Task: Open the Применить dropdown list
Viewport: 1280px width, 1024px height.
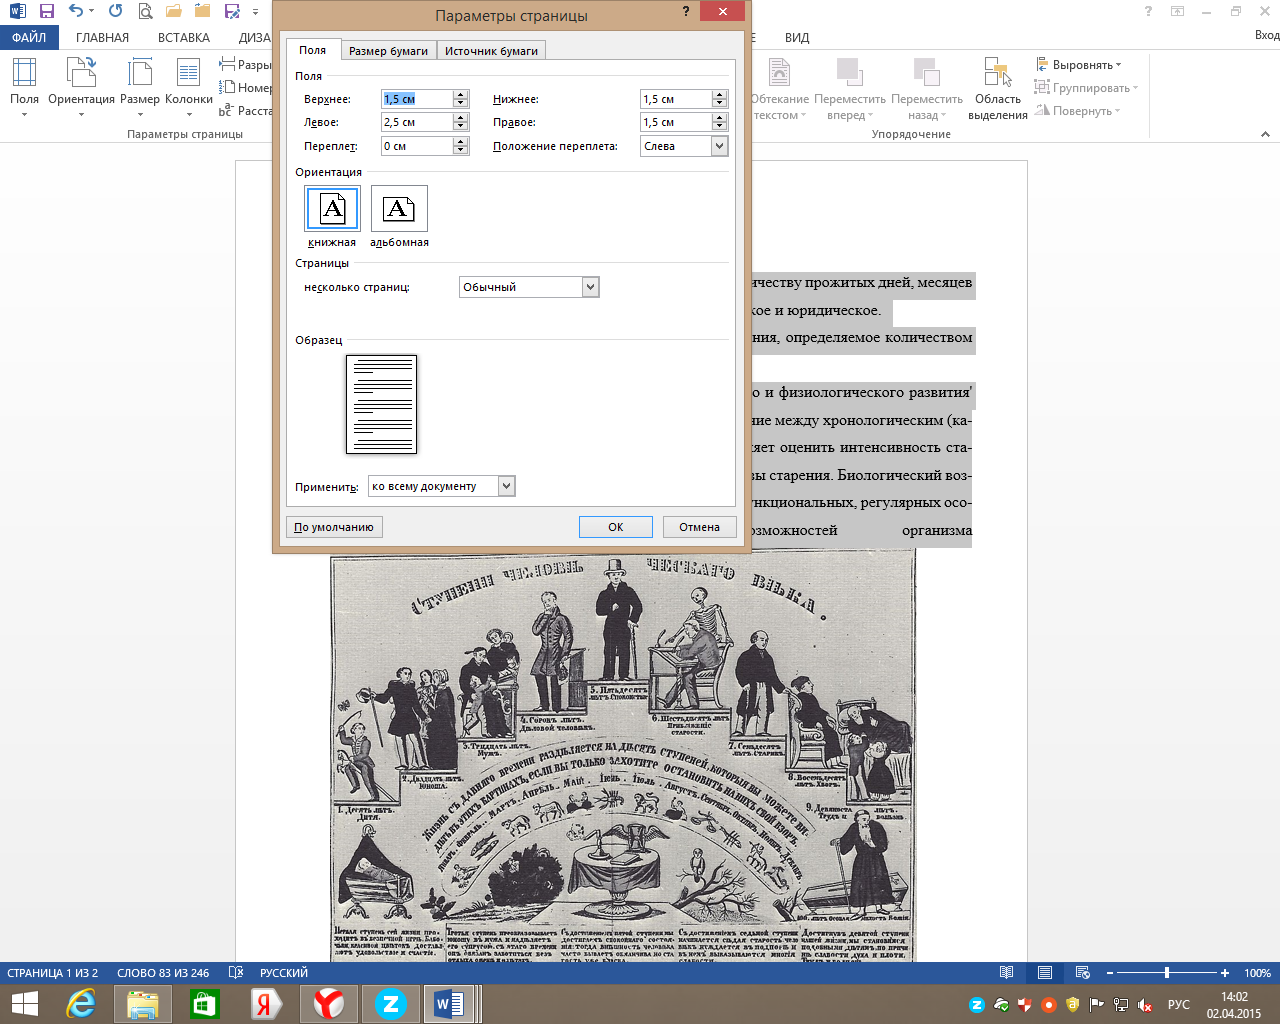Action: (x=506, y=486)
